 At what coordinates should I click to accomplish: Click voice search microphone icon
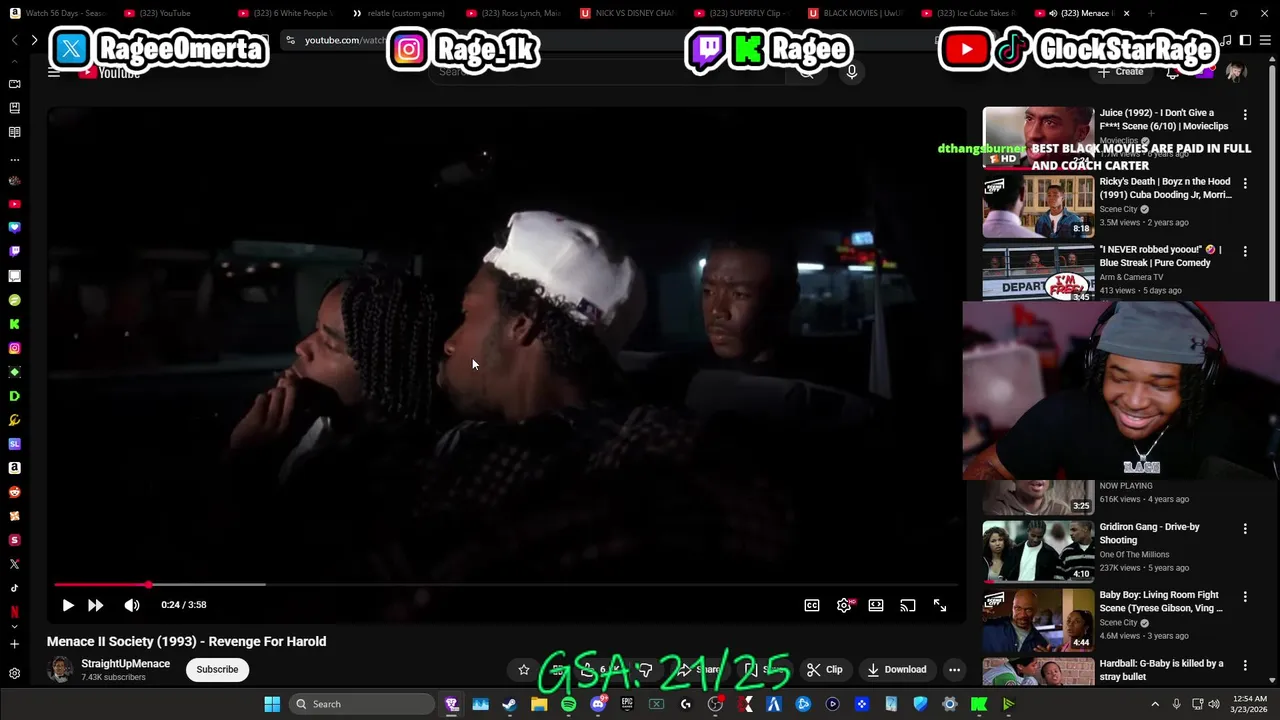pos(852,72)
